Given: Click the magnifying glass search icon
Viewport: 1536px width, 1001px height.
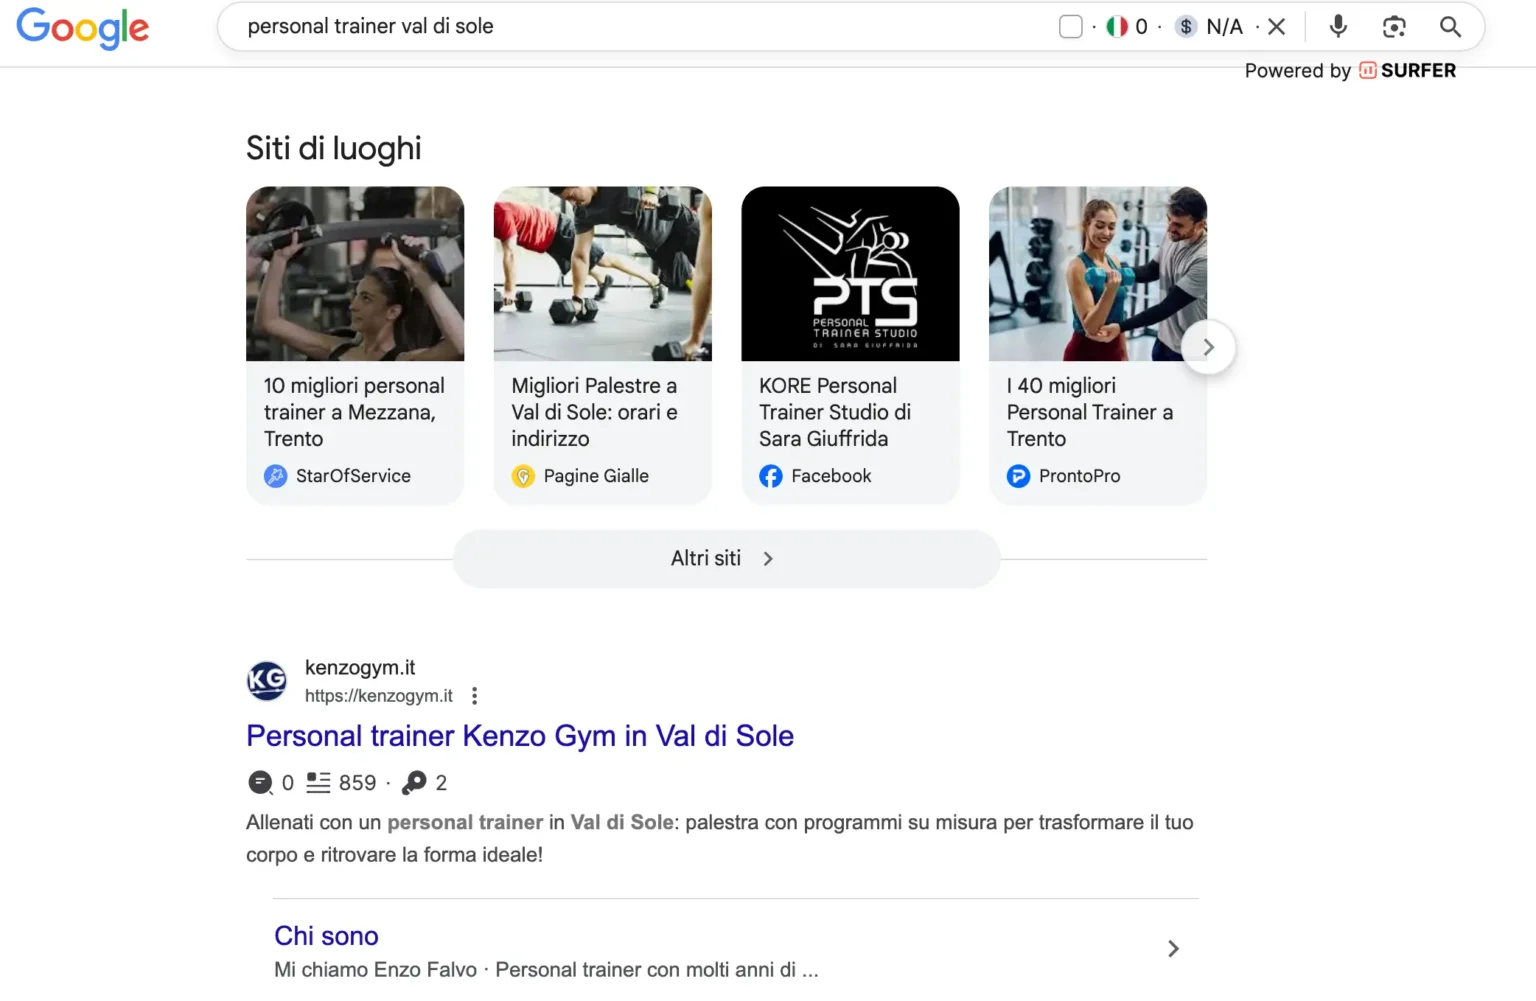Looking at the screenshot, I should [1450, 27].
